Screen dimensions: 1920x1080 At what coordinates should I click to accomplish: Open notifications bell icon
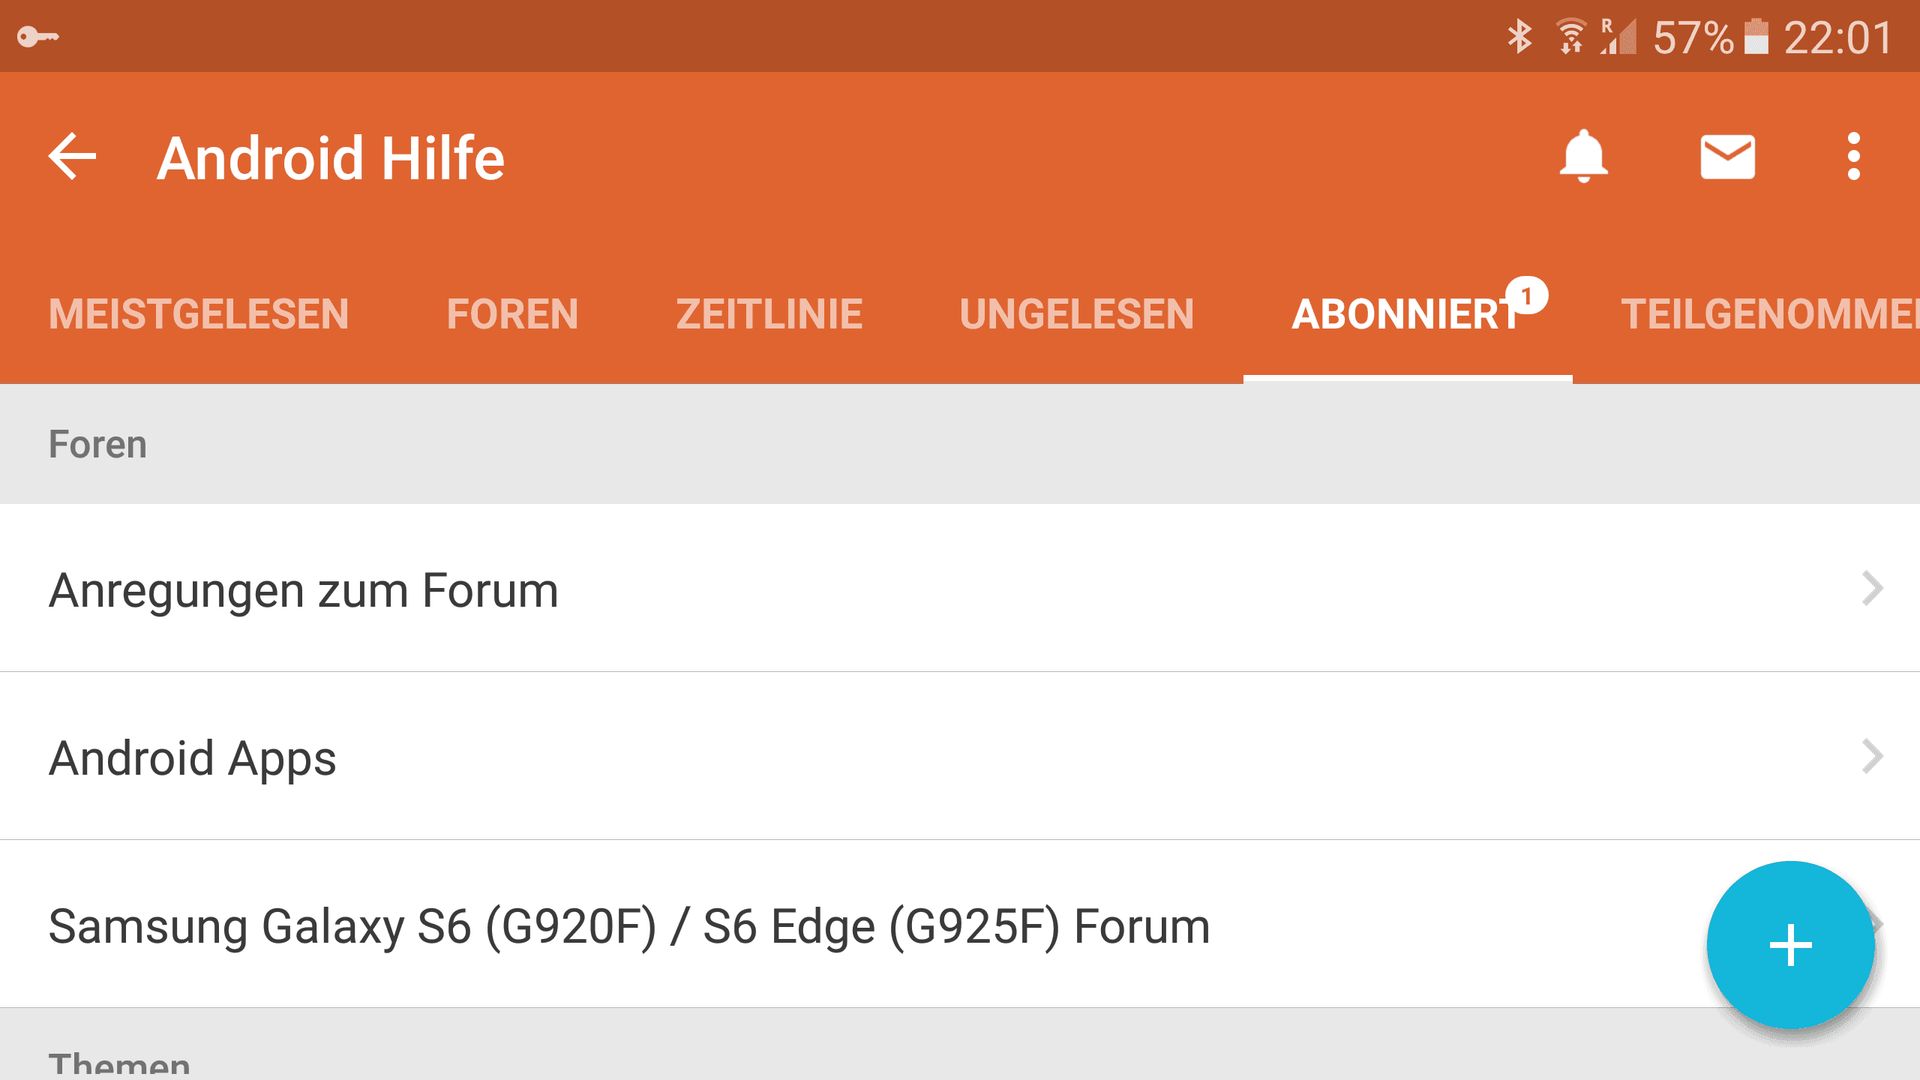(x=1583, y=156)
